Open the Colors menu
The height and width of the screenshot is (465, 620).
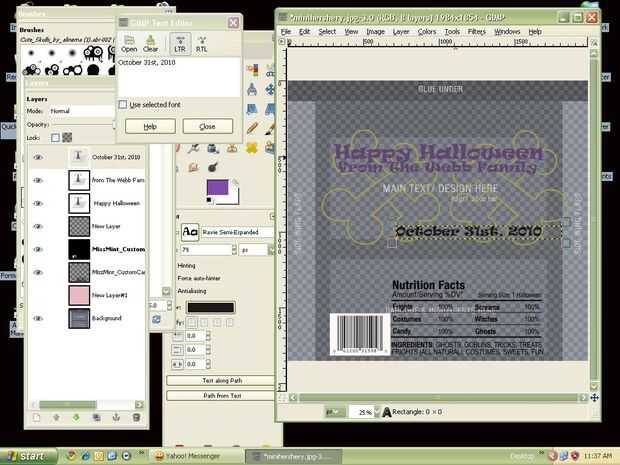click(427, 32)
